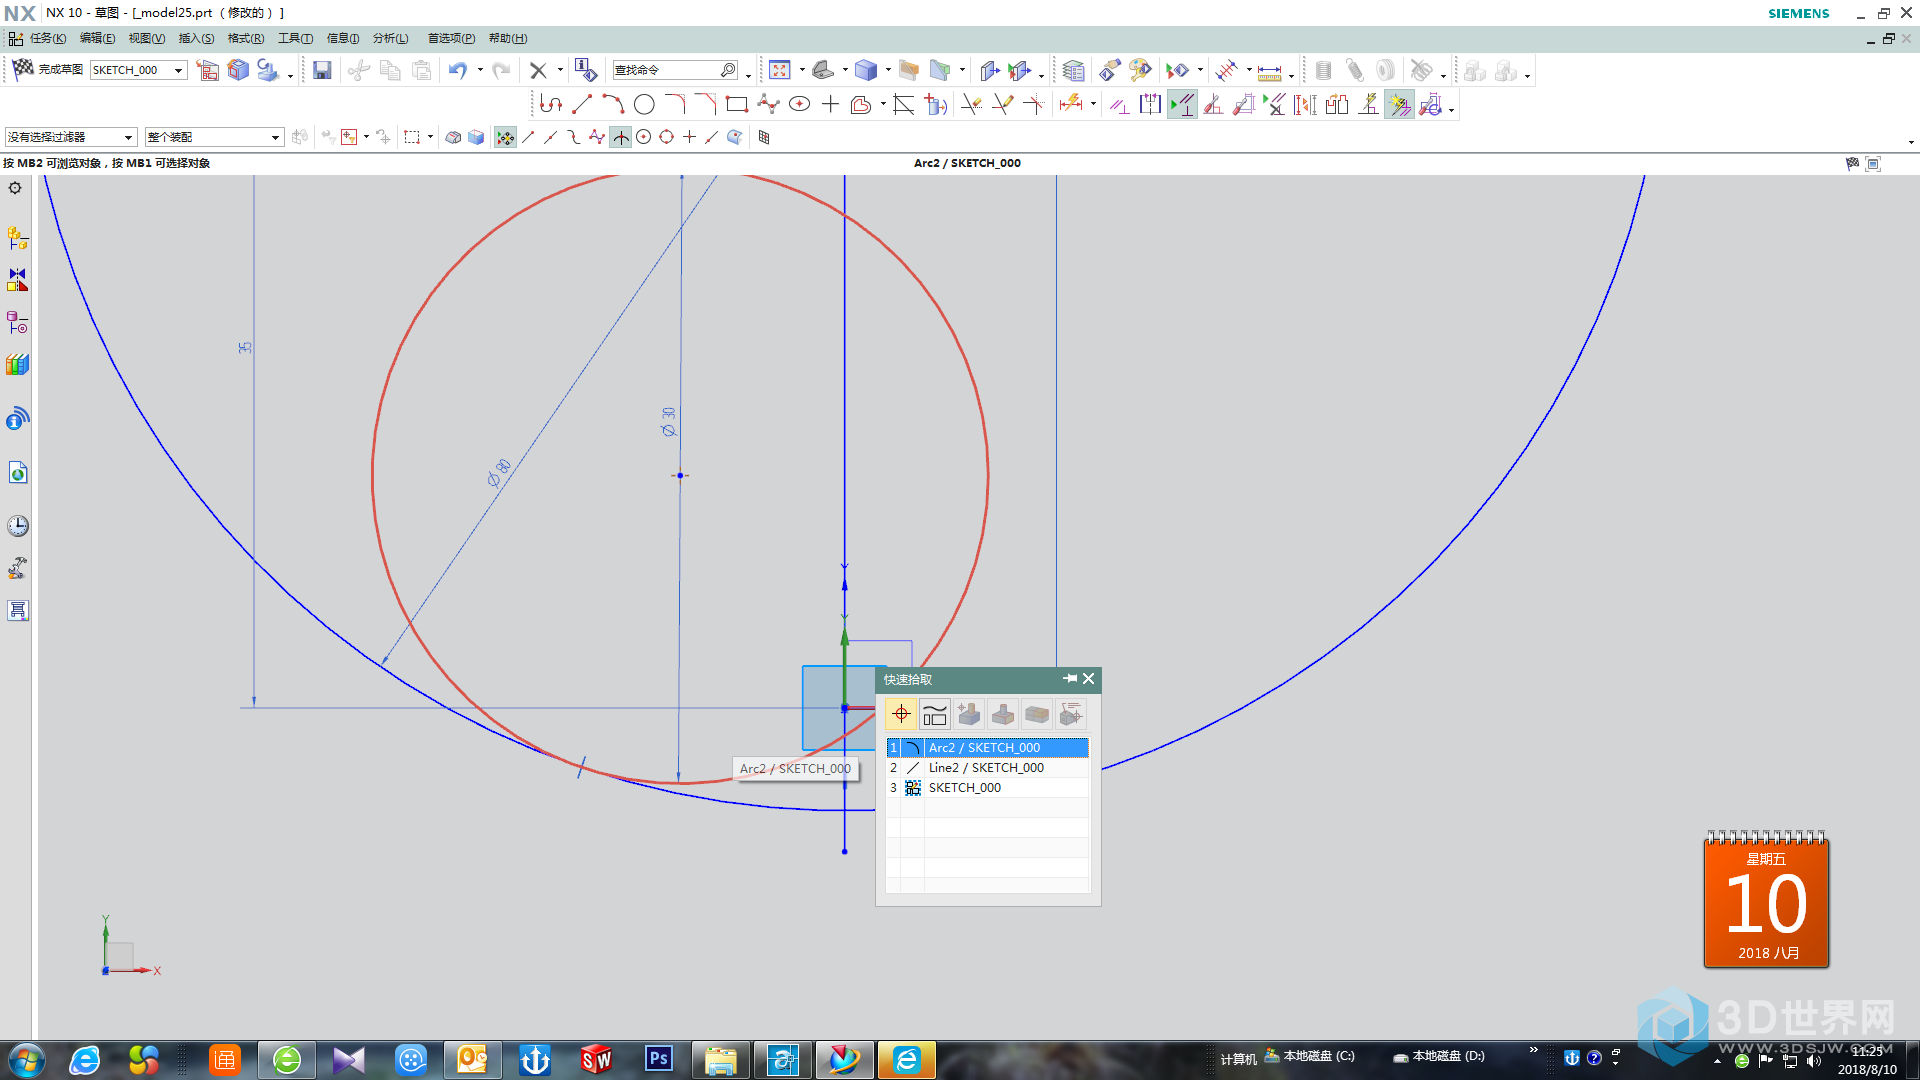Screen dimensions: 1920x1080
Task: Click the command finder search field
Action: pos(676,70)
